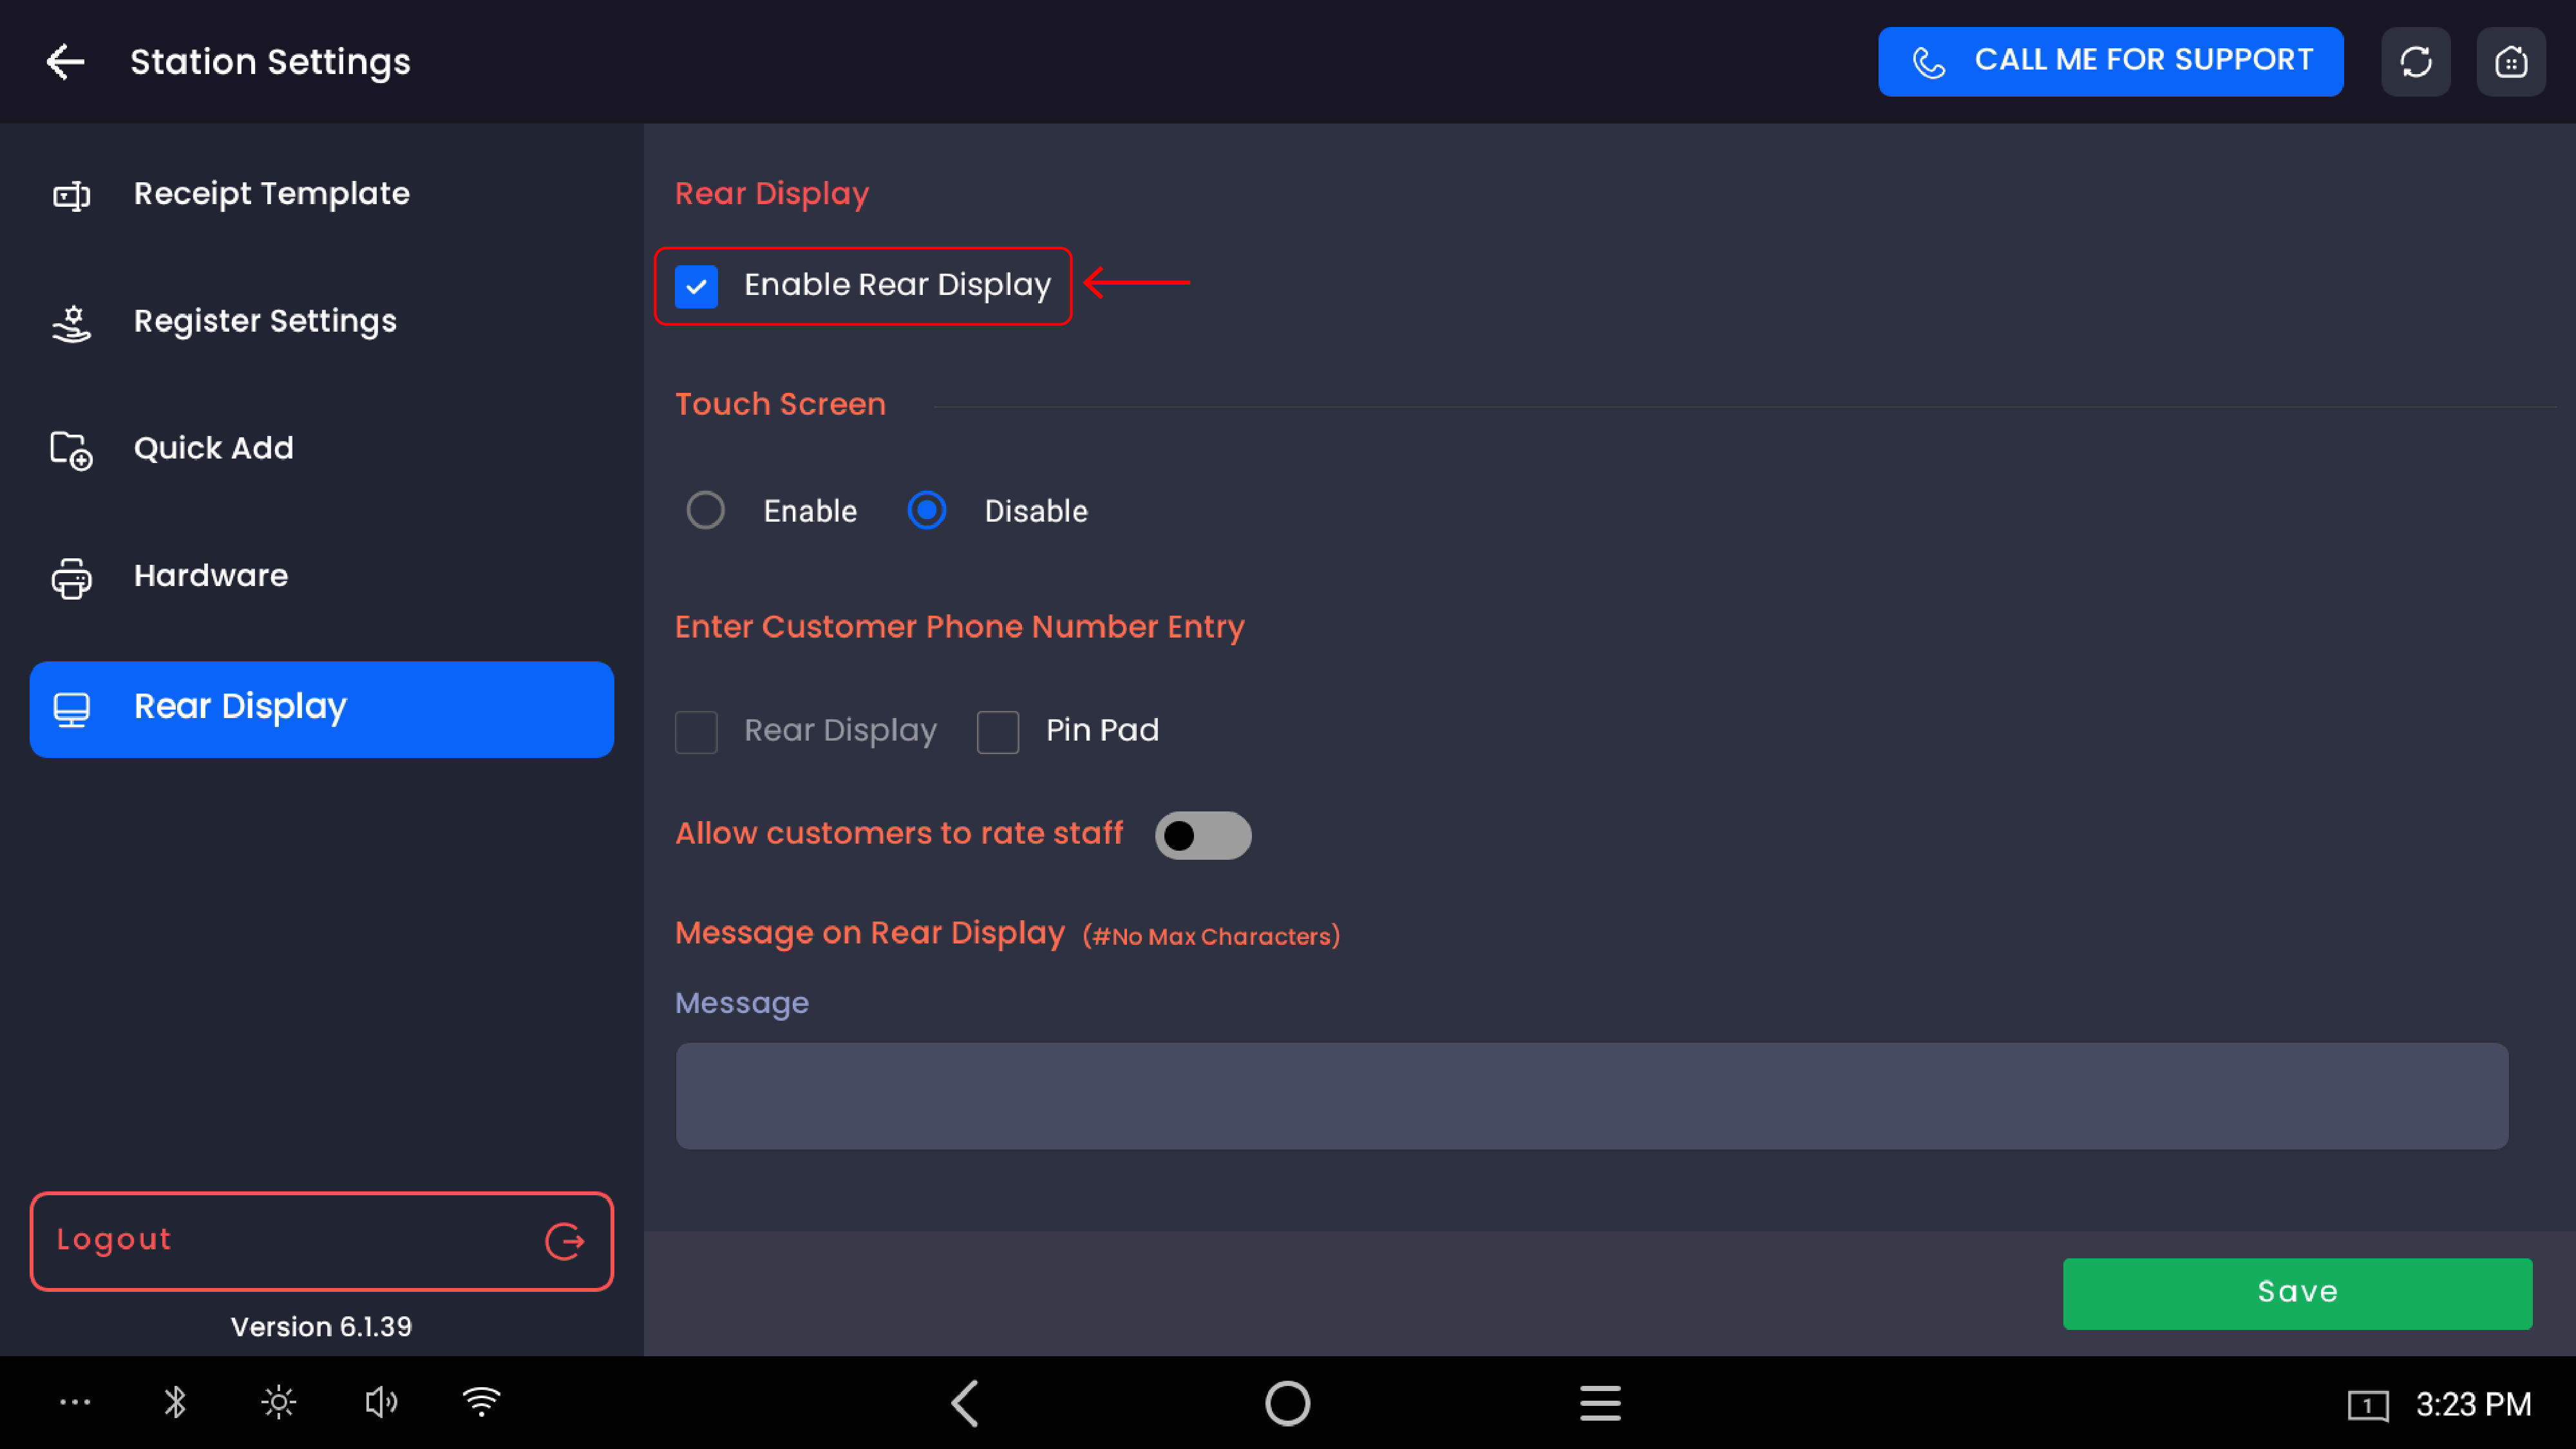Check the Pin Pad checkbox
This screenshot has height=1449, width=2576.
point(997,732)
